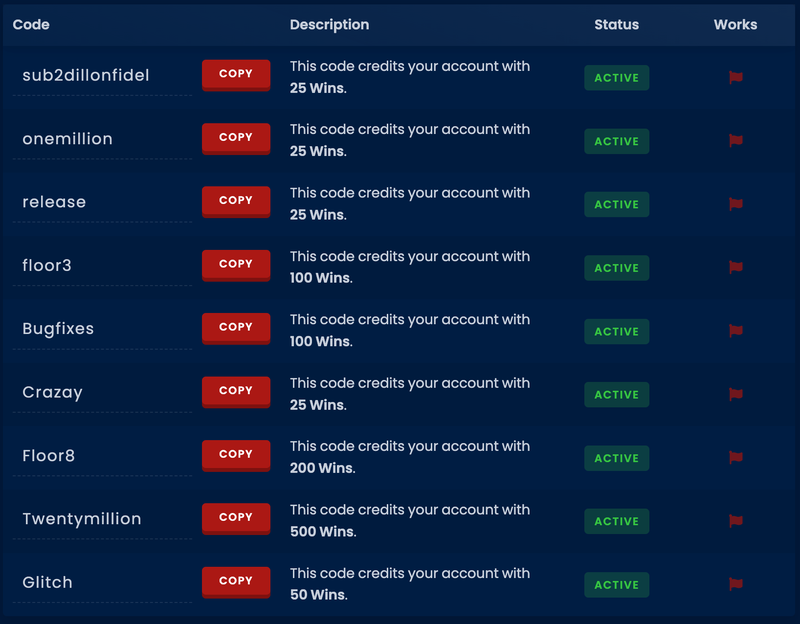Image resolution: width=800 pixels, height=624 pixels.
Task: Click the 50 Wins description text
Action: [410, 584]
